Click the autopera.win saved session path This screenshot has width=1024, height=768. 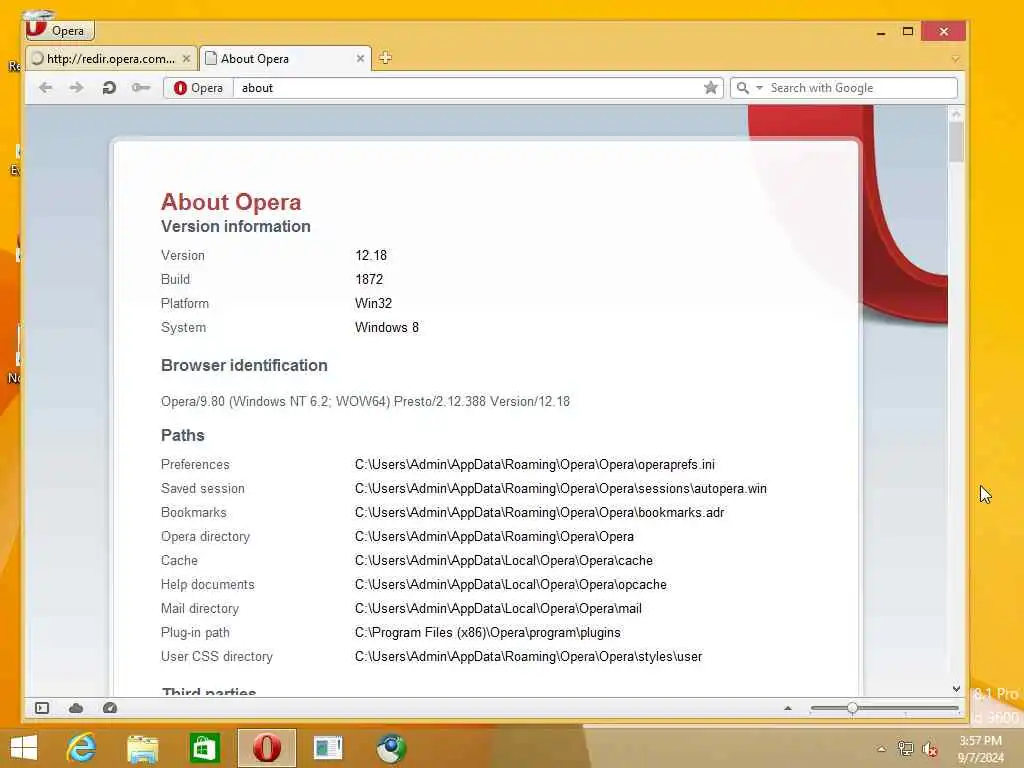[x=561, y=488]
